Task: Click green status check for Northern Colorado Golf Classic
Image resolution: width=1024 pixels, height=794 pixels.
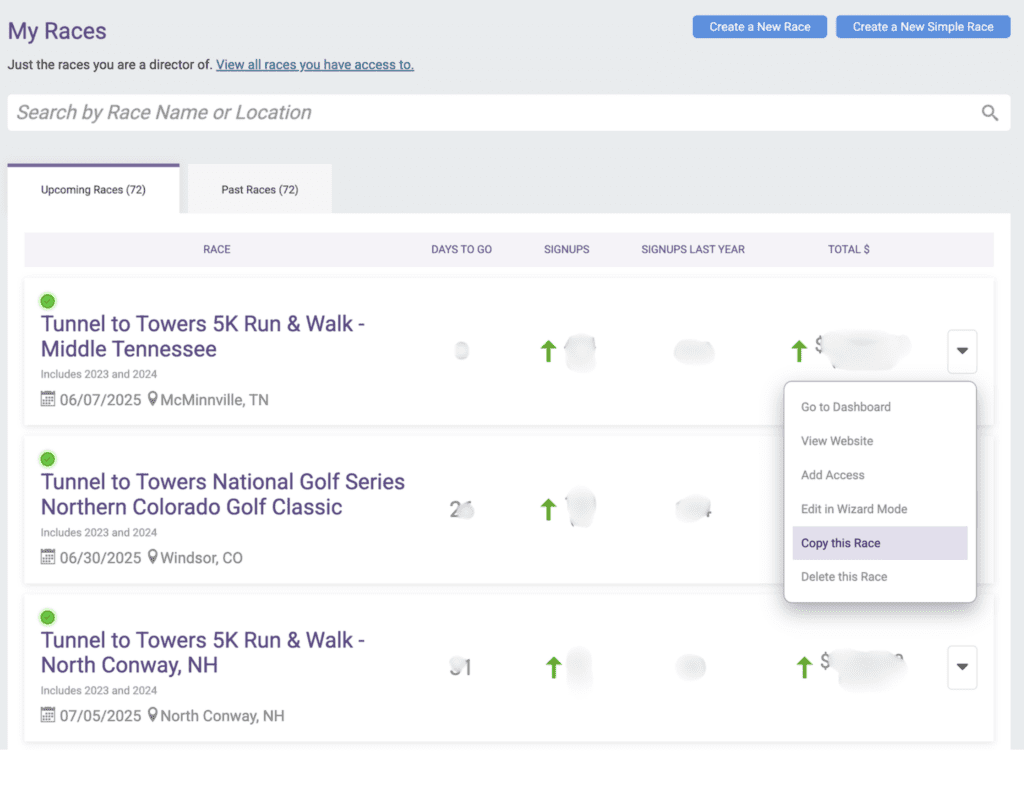Action: coord(48,459)
